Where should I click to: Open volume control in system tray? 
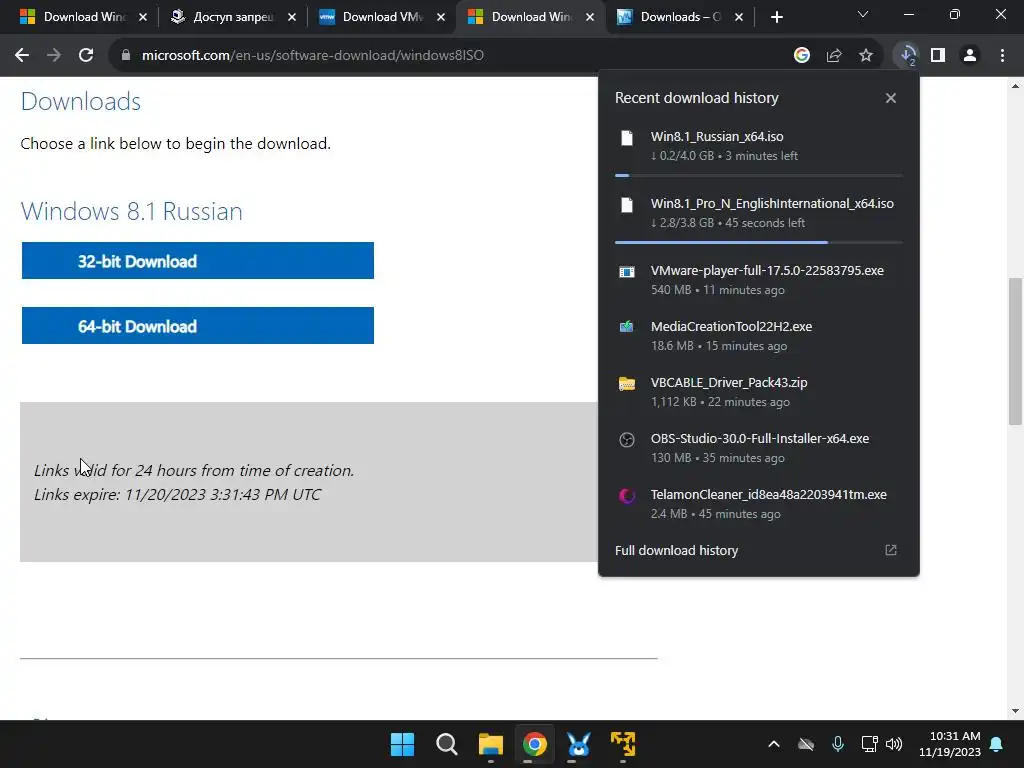pyautogui.click(x=894, y=744)
